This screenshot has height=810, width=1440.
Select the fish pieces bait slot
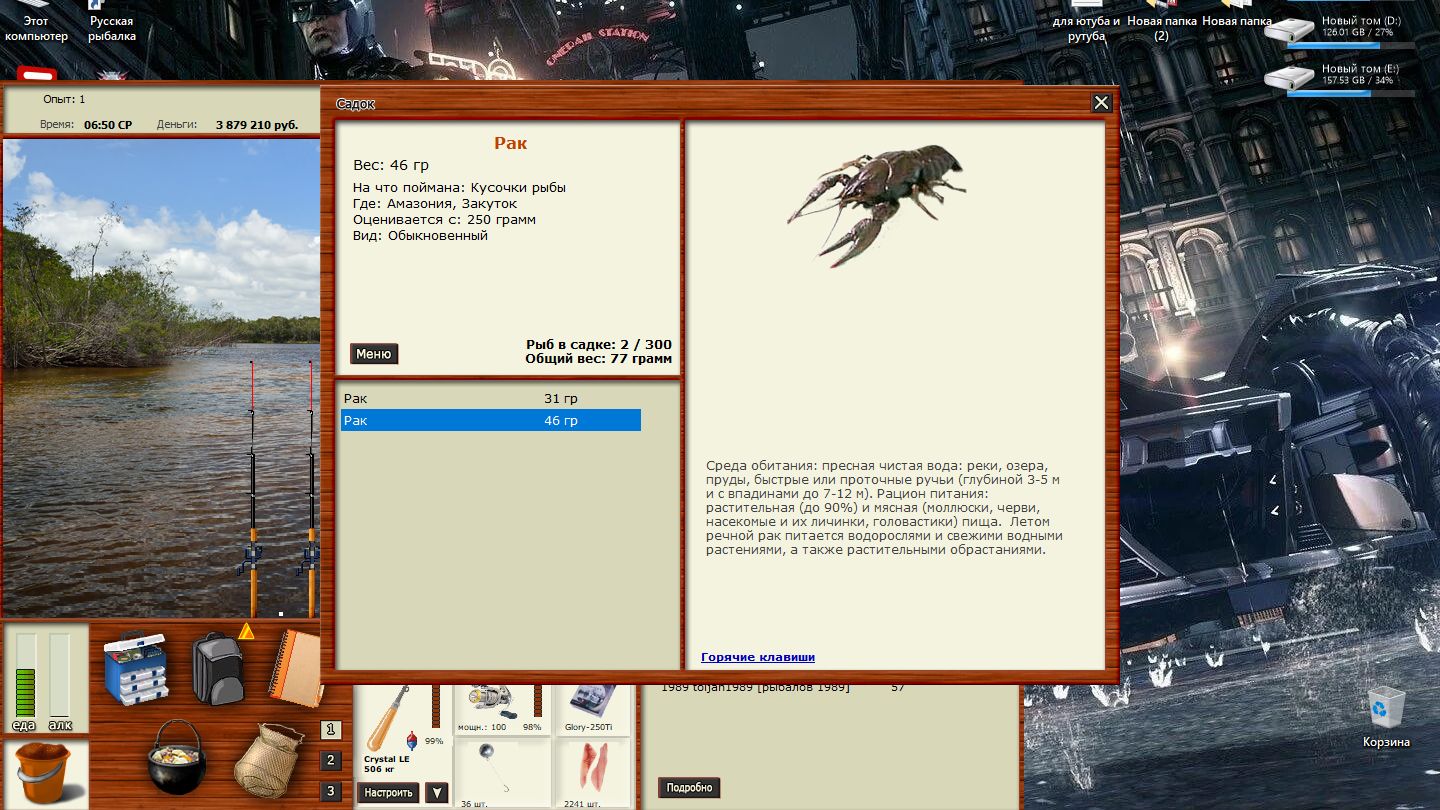(592, 774)
